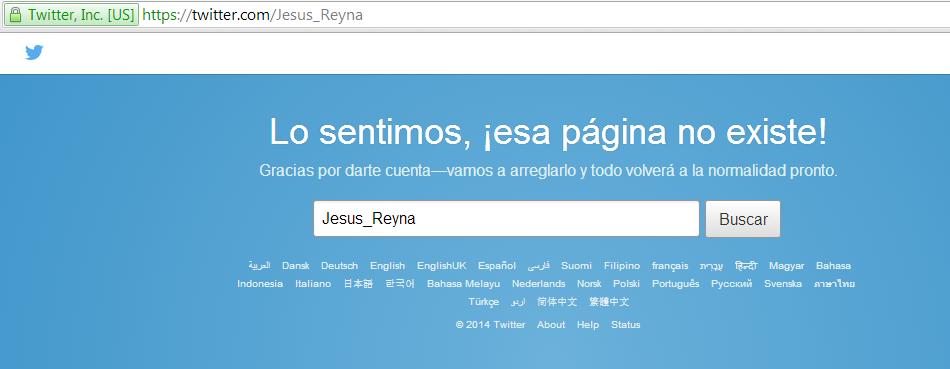The image size is (950, 369).
Task: Click the © 2014 Twitter footer text
Action: coord(491,325)
